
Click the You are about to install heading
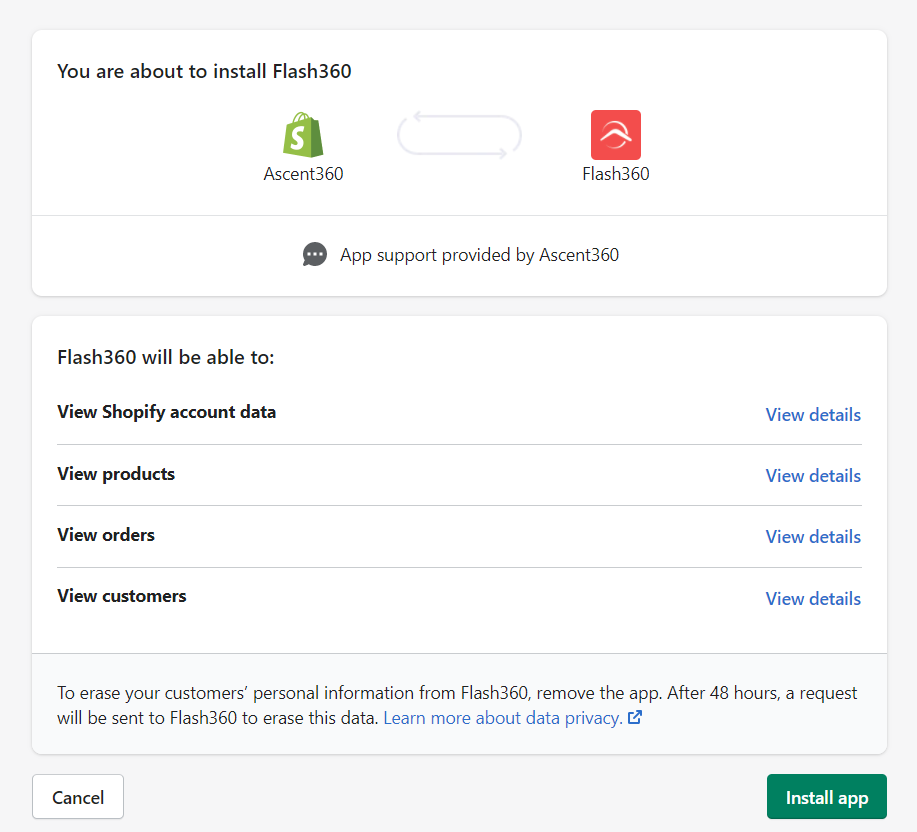(x=204, y=72)
